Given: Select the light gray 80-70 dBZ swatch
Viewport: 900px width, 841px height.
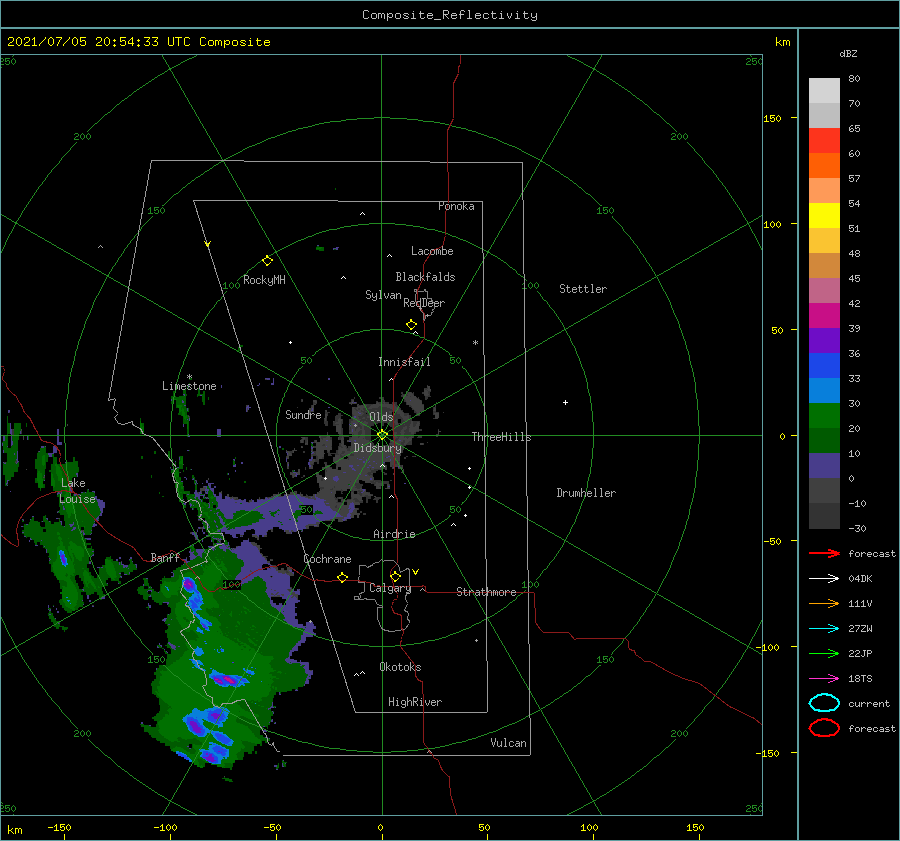Looking at the screenshot, I should click(x=824, y=91).
